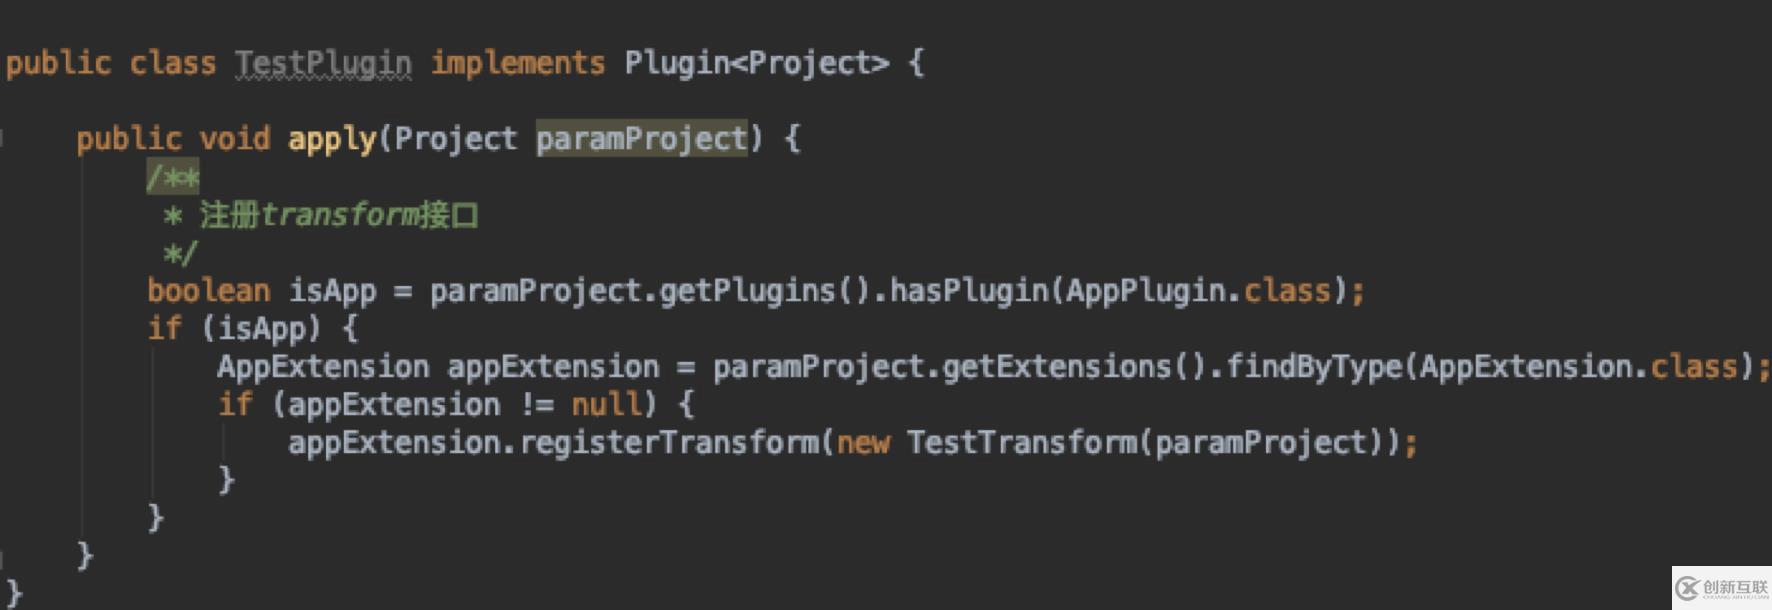The image size is (1772, 610).
Task: Select the AppPlugin.class argument
Action: (1198, 291)
